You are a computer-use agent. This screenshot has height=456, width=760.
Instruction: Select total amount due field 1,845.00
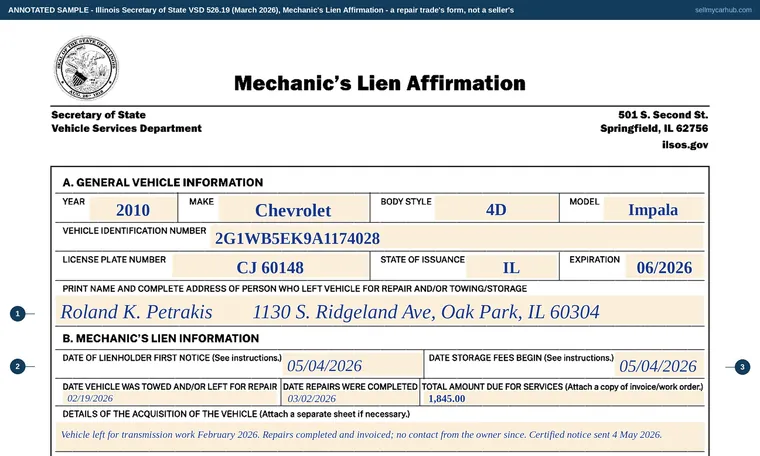click(x=563, y=398)
